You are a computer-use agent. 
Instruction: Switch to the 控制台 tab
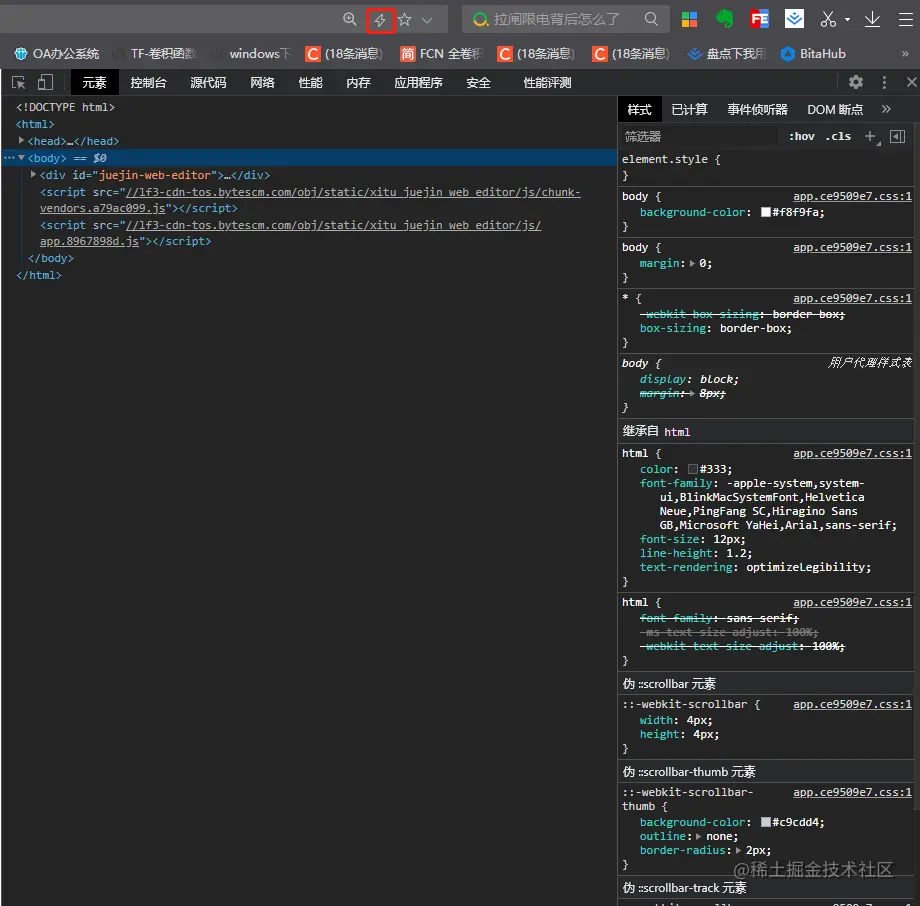(148, 83)
